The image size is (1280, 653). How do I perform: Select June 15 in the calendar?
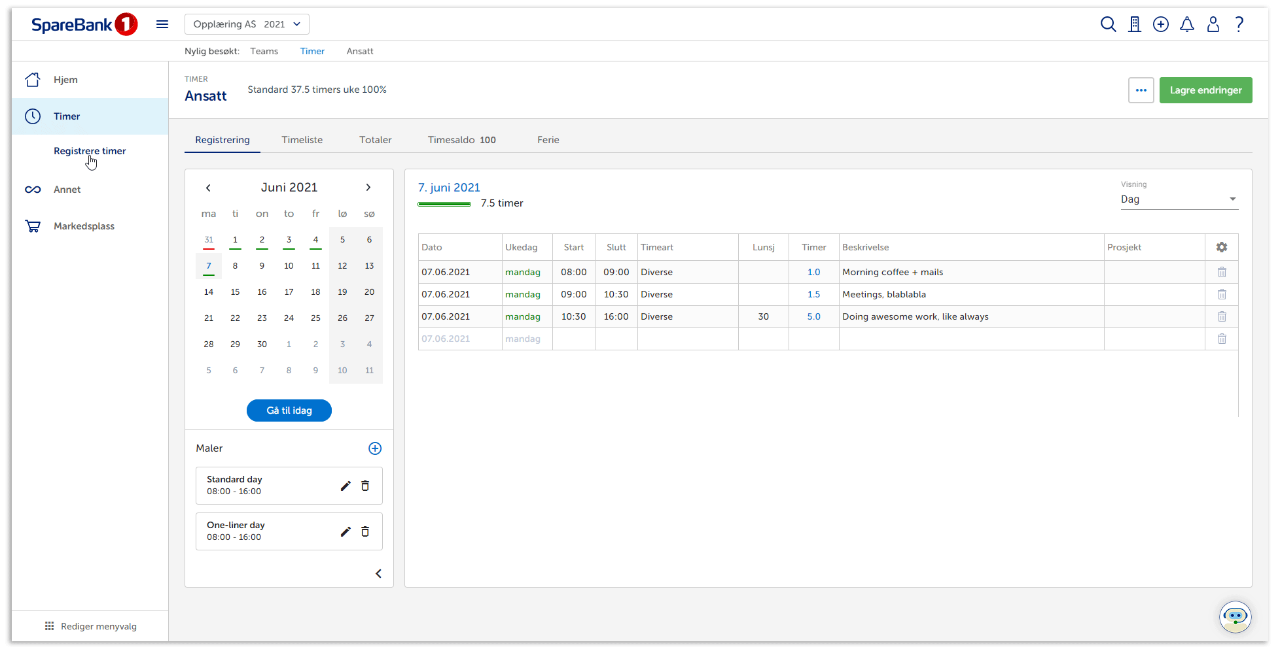point(235,292)
